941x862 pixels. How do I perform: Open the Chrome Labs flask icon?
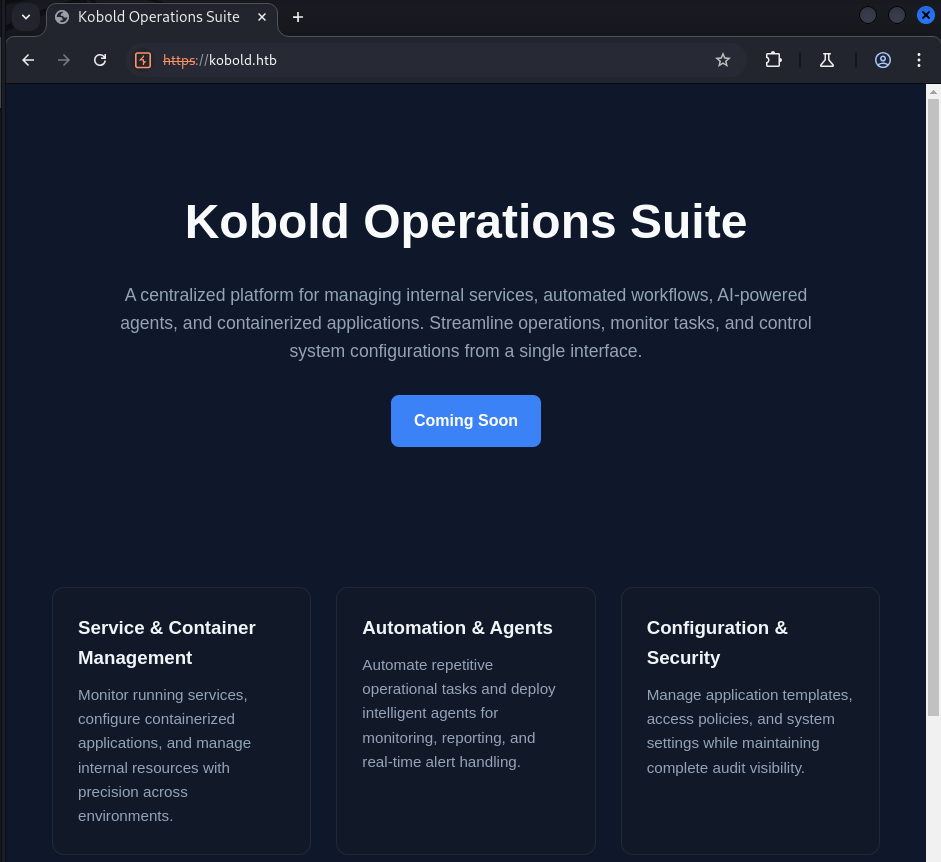827,60
